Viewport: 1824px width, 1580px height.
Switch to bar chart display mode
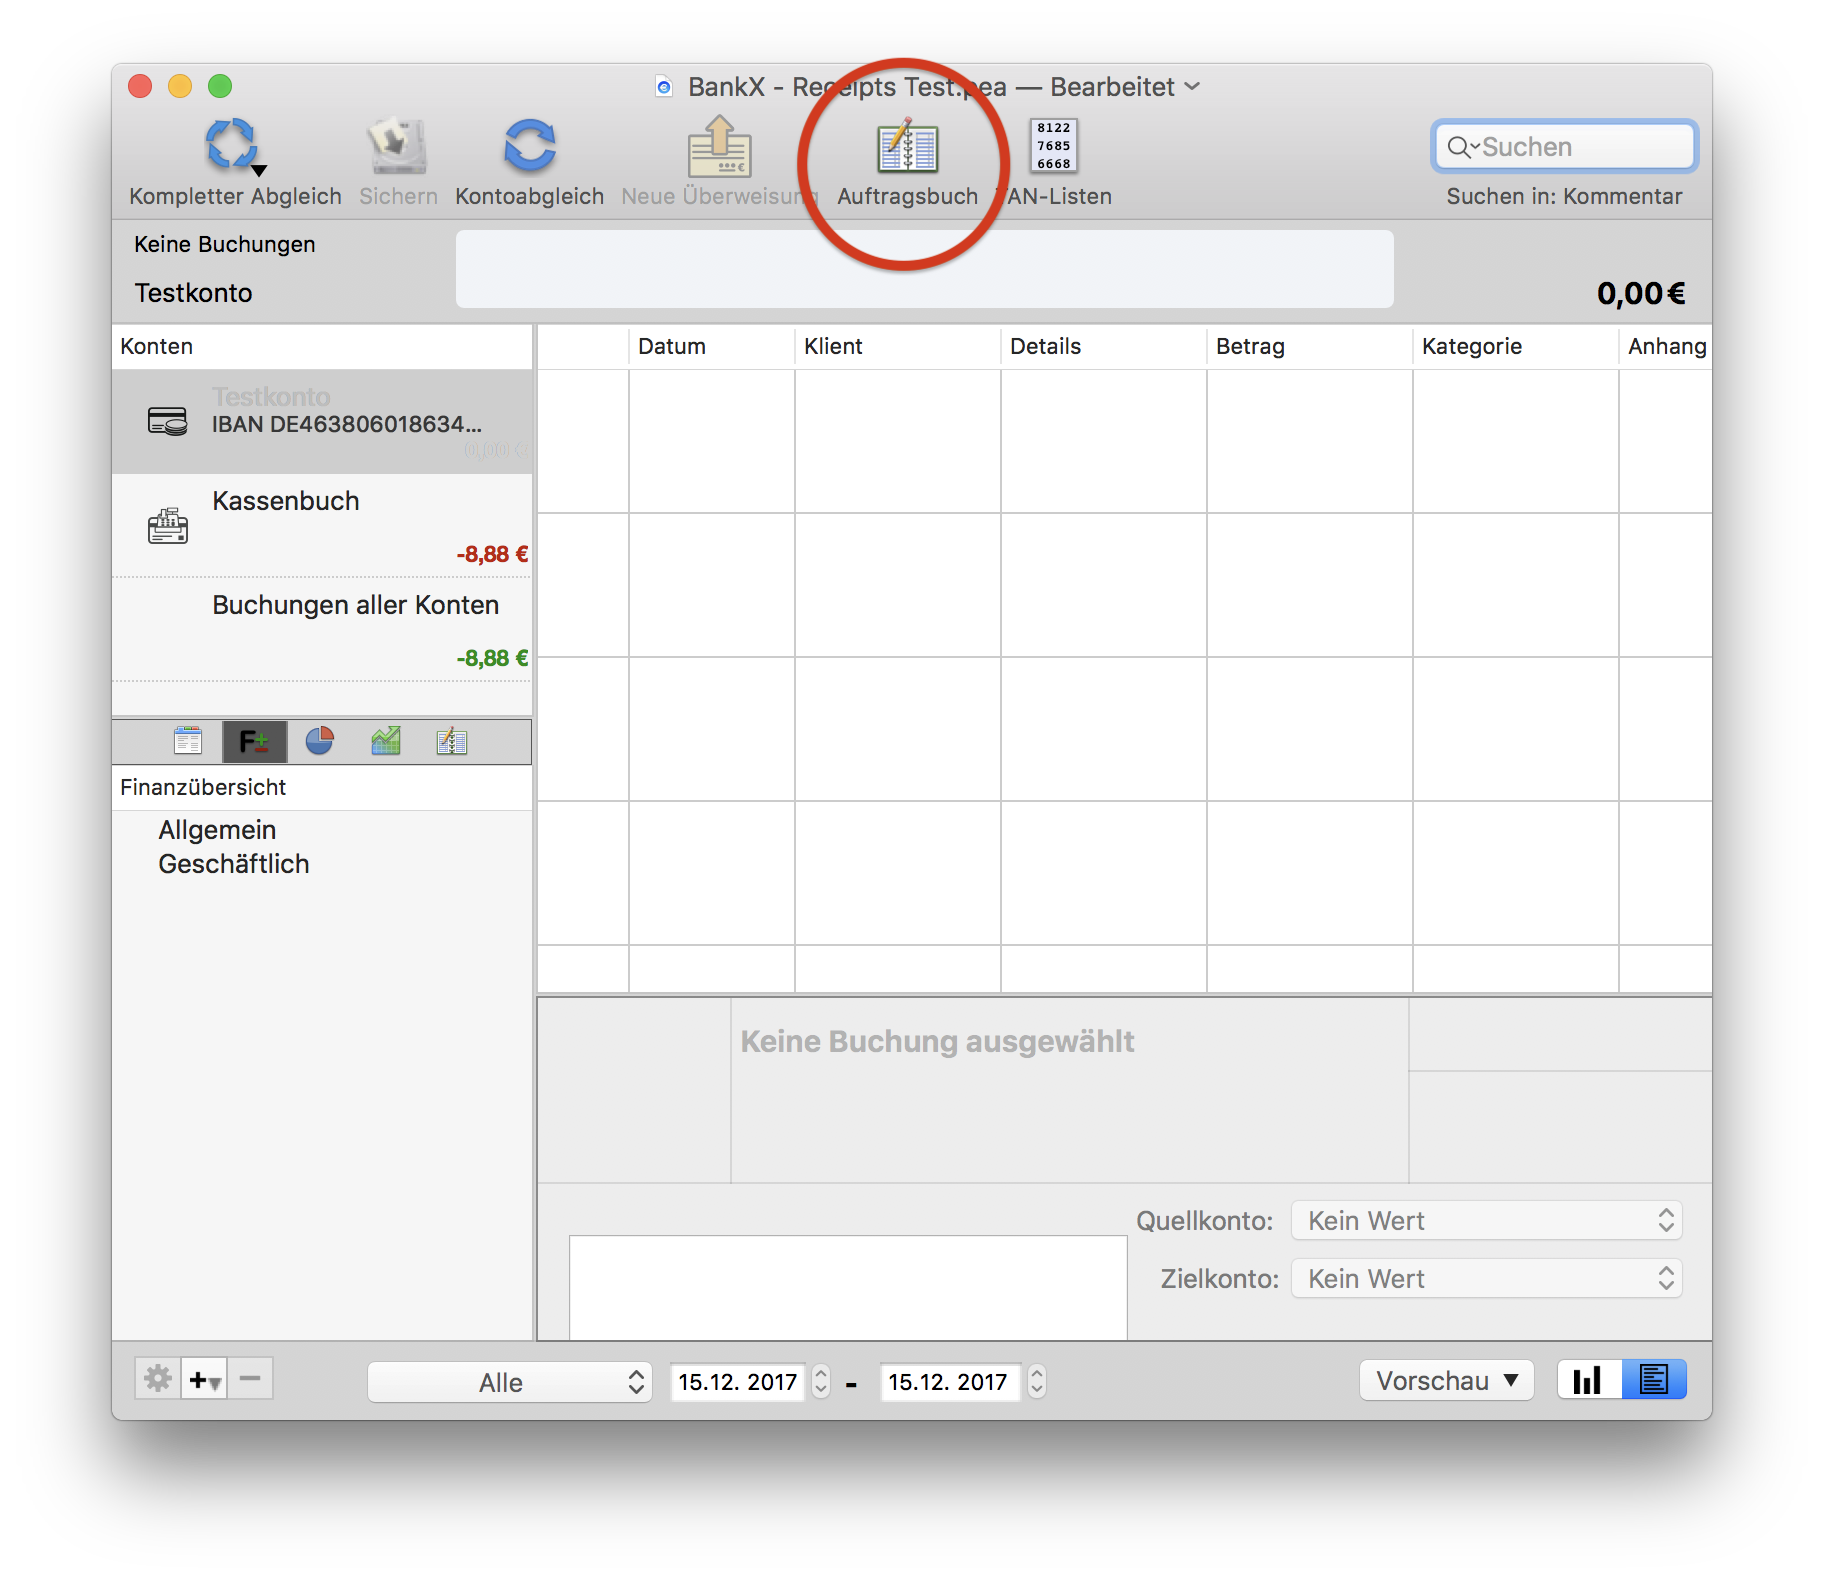(1588, 1380)
